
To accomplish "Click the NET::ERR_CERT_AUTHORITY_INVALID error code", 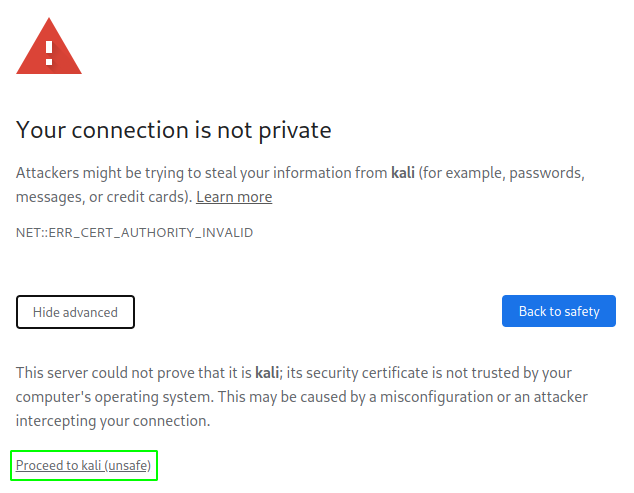I will (x=134, y=233).
